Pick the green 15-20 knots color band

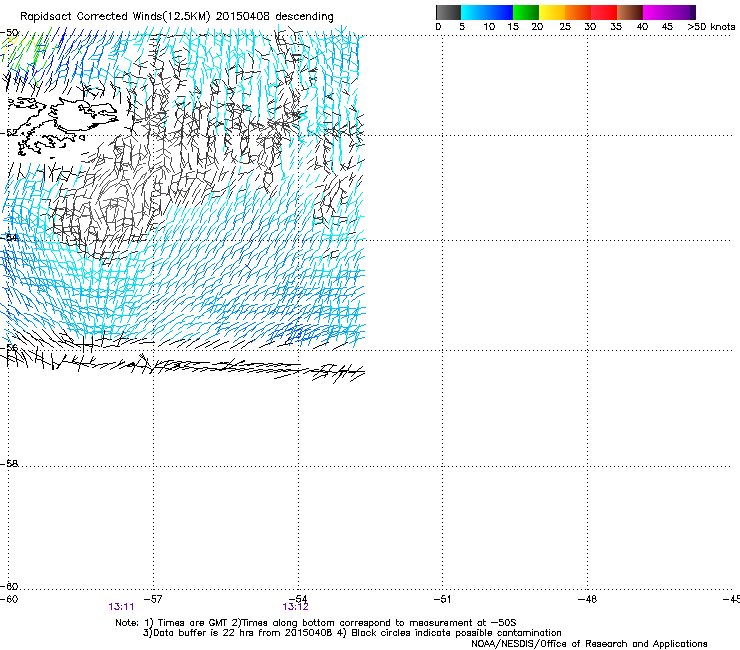526,12
